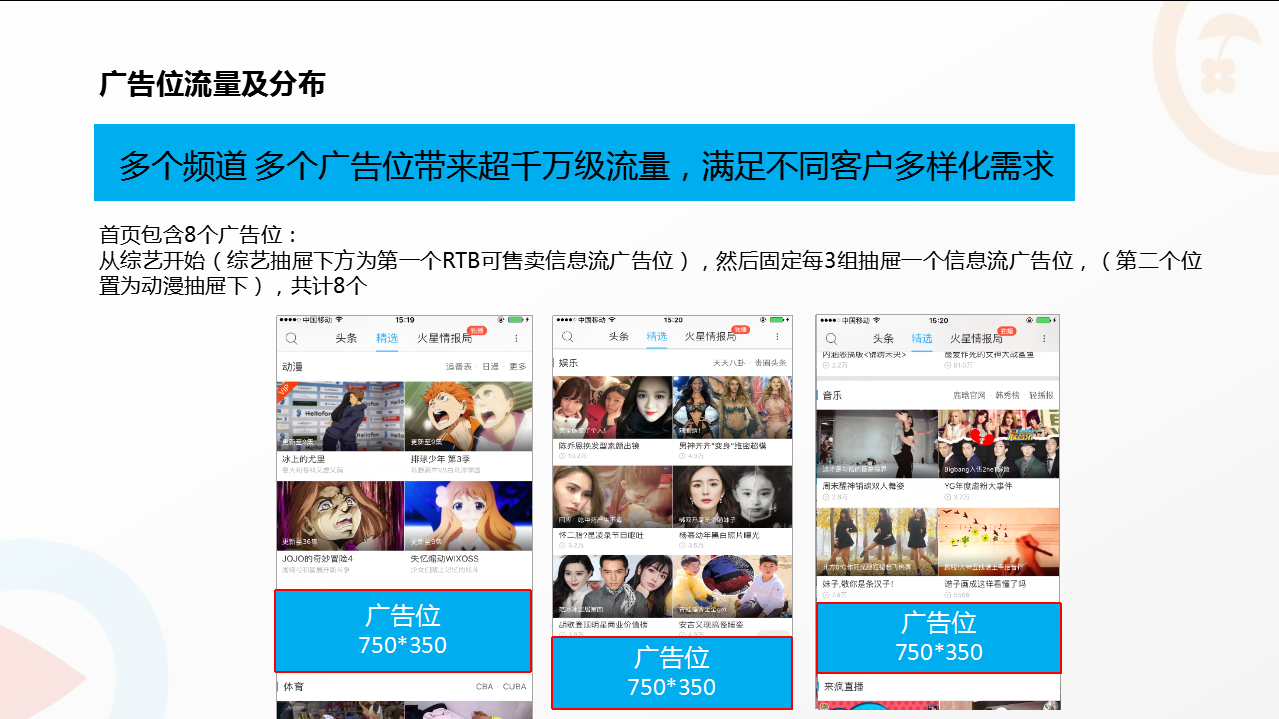
Task: Tap the search icon in the right phone
Action: click(x=830, y=338)
